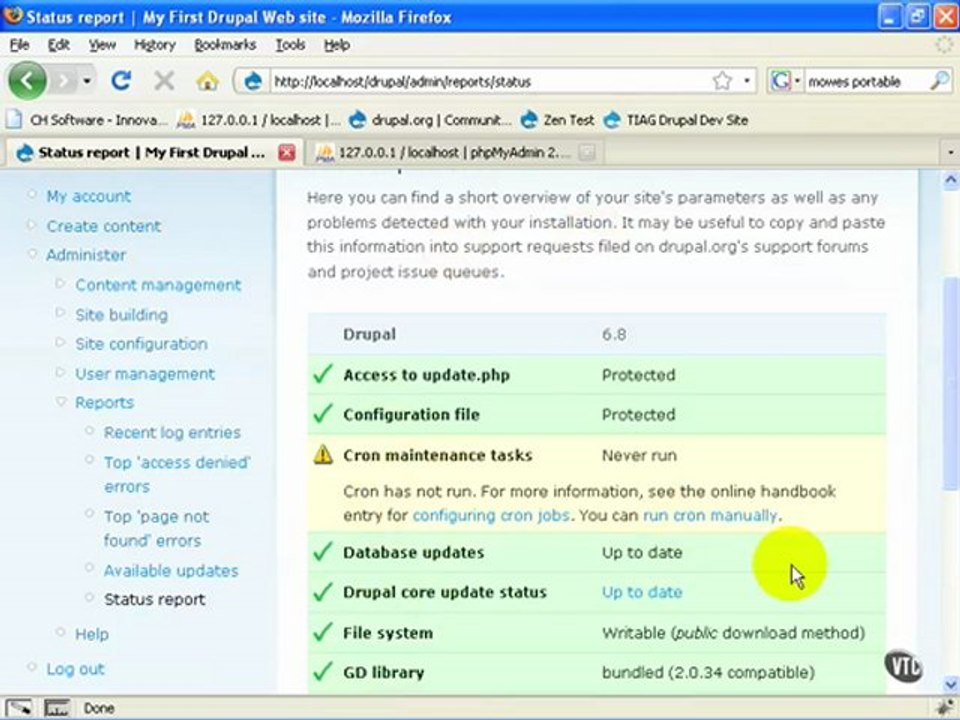
Task: Click the sidebar Help link
Action: (92, 634)
